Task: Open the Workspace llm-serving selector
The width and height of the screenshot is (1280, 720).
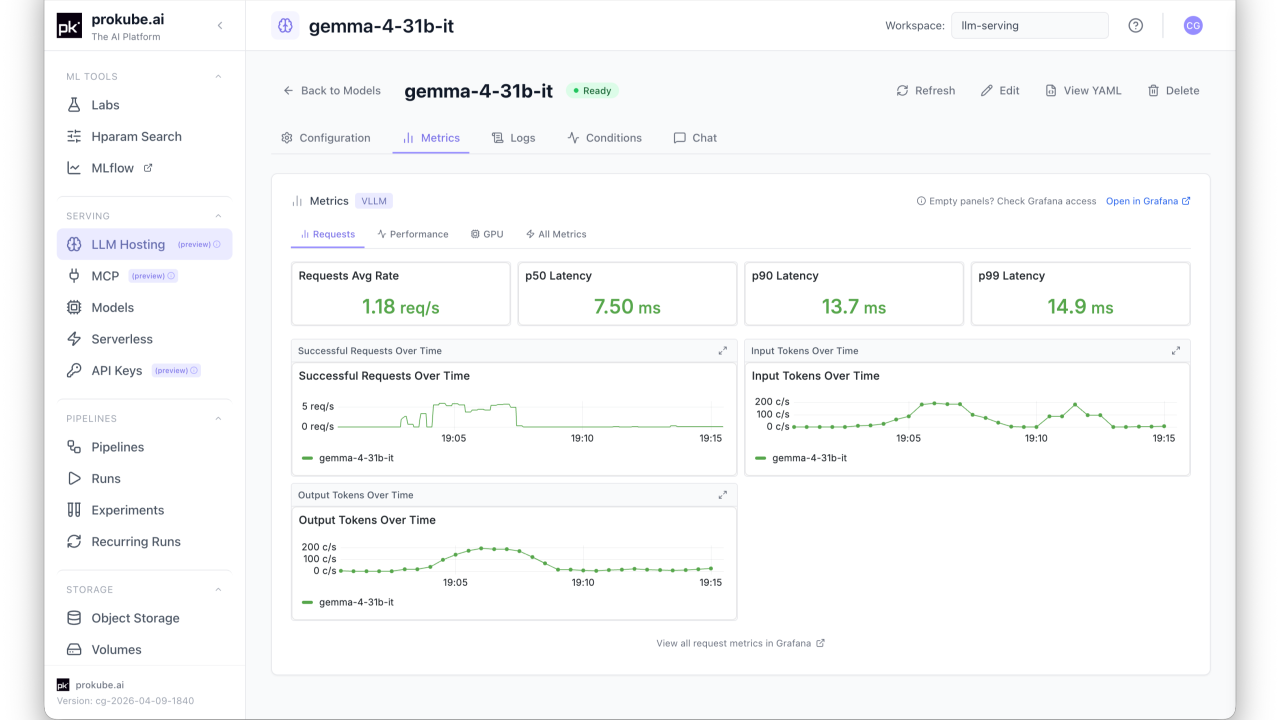Action: [x=1030, y=26]
